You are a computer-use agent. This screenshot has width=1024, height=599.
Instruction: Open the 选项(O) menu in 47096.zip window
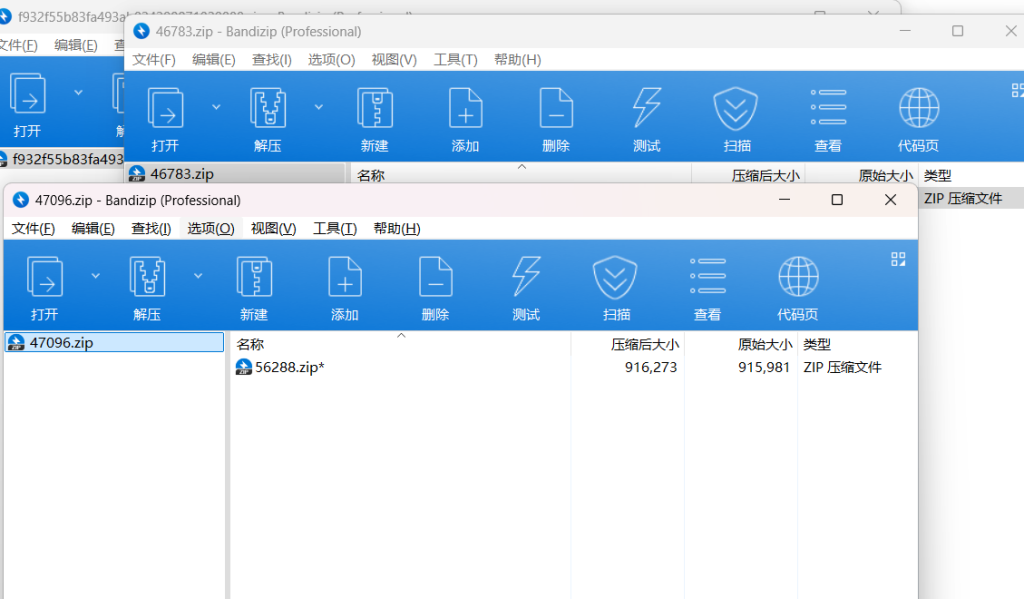pyautogui.click(x=210, y=229)
